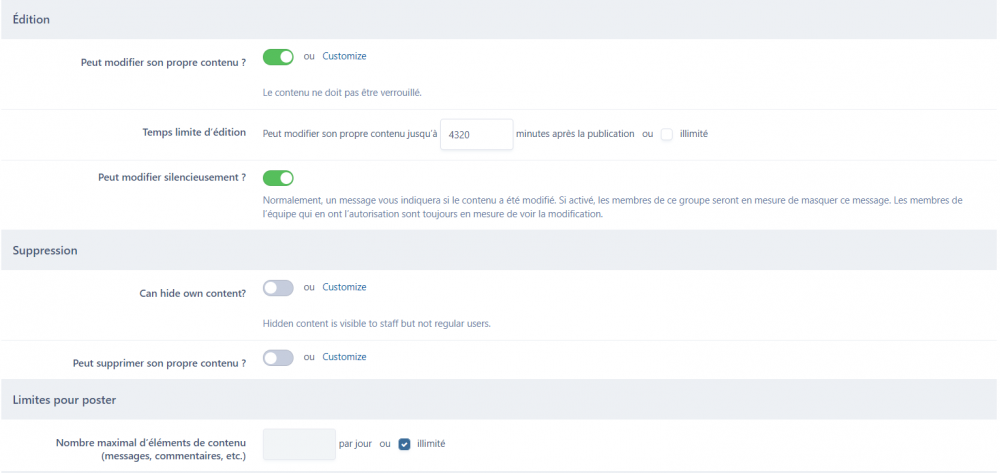
Task: Click Customize next to "Peut supprimer son propre contenu"
Action: coord(344,357)
